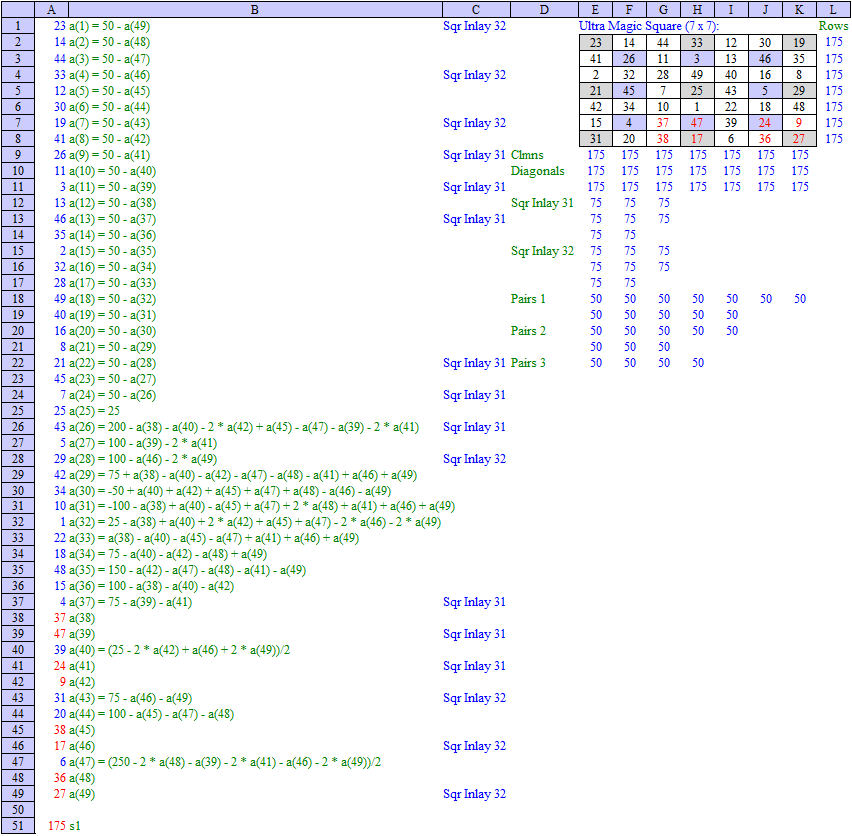Click the green 'Rows' label
The width and height of the screenshot is (852, 836).
(834, 26)
